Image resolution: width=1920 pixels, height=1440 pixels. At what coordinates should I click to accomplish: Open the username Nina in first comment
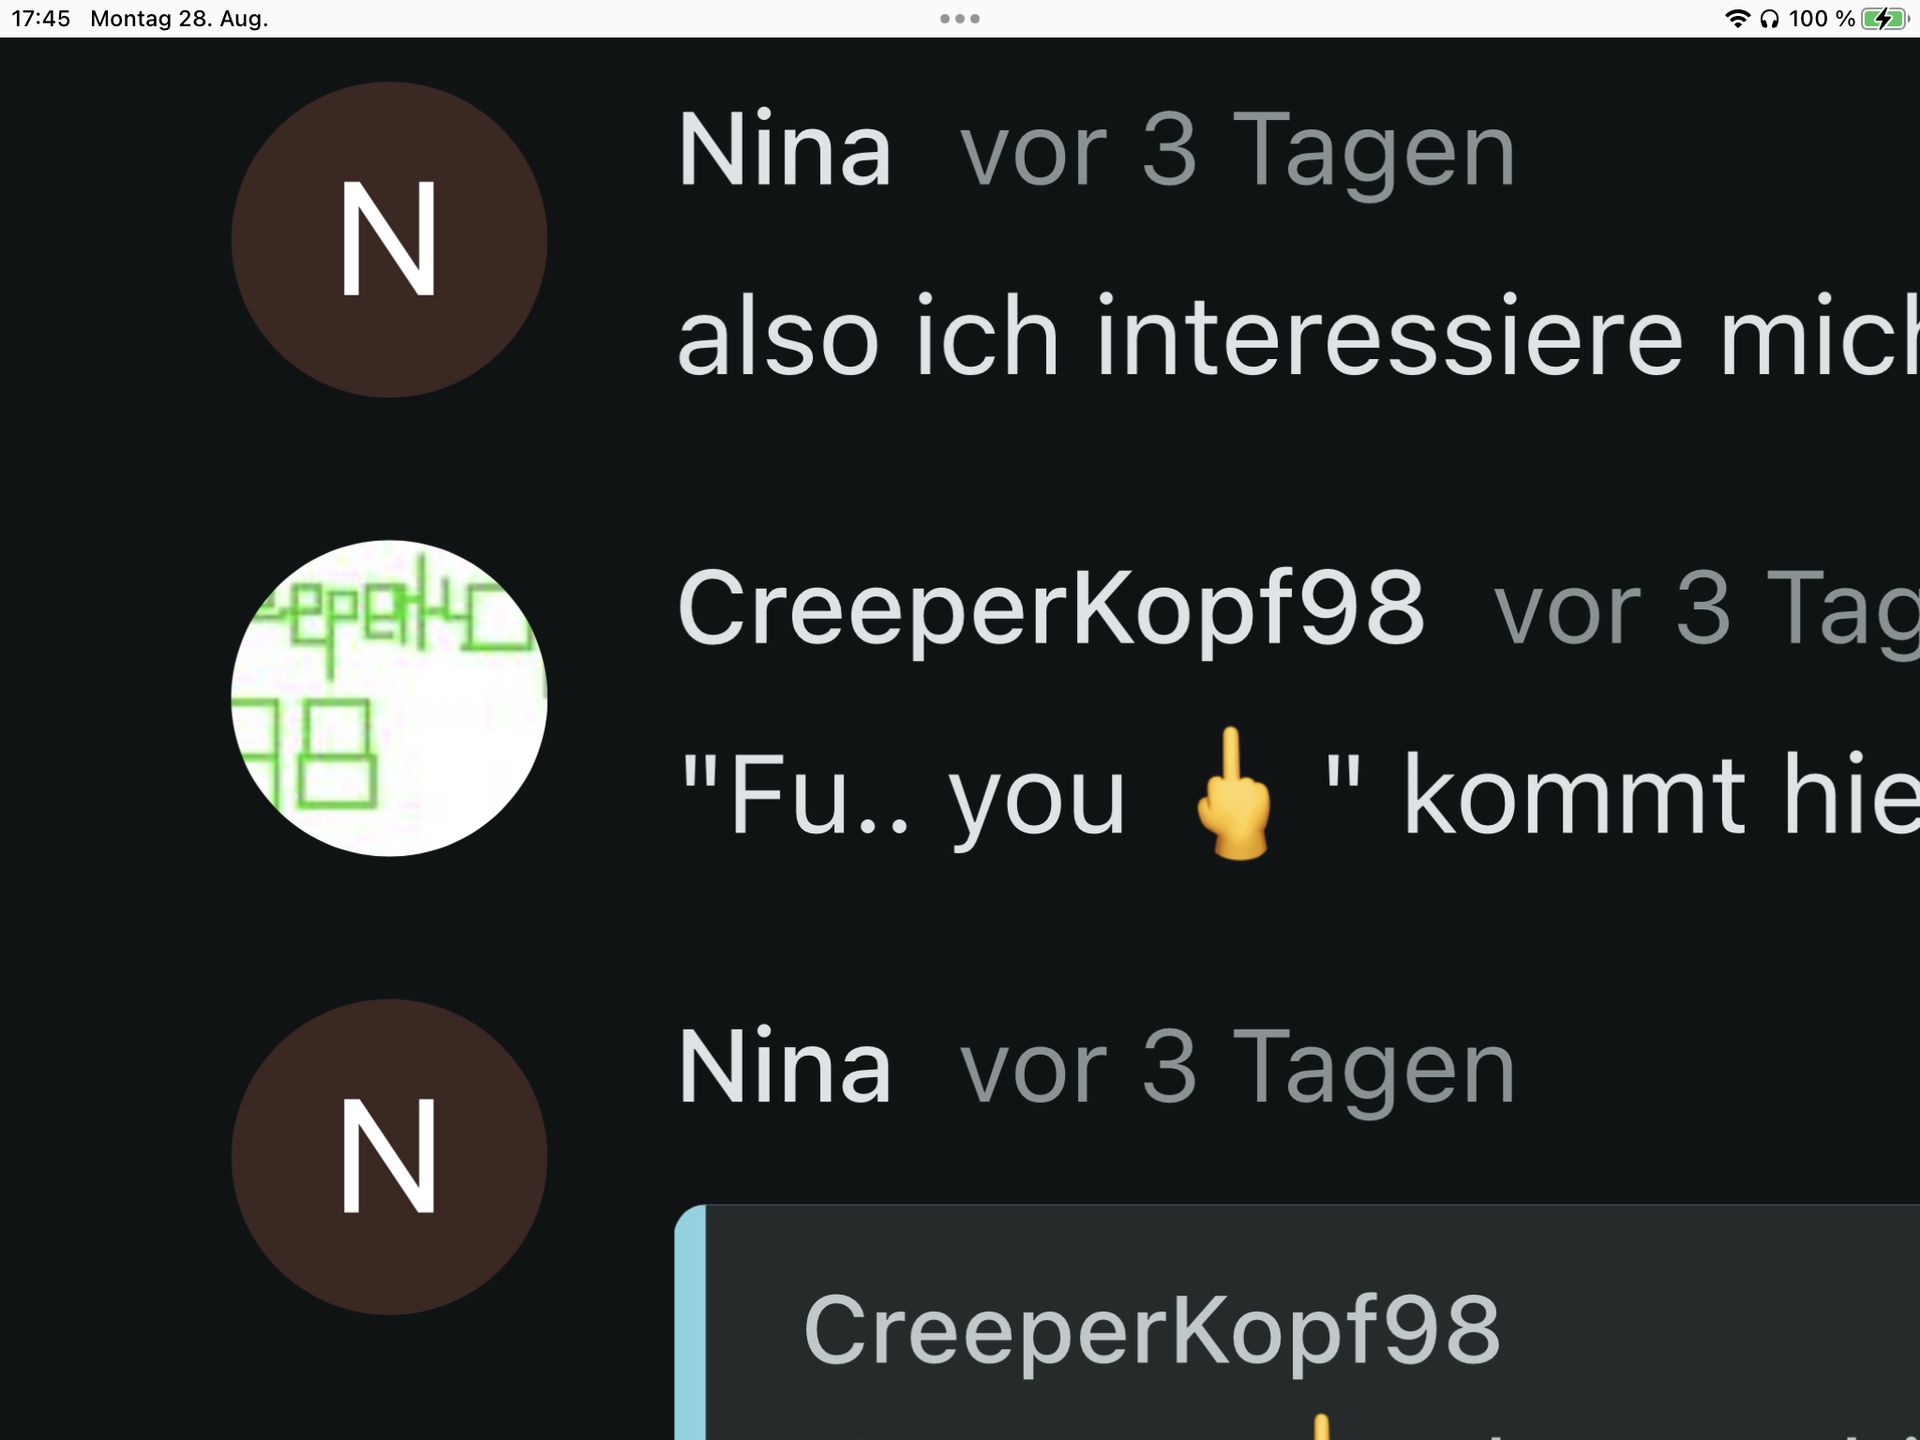[x=785, y=150]
